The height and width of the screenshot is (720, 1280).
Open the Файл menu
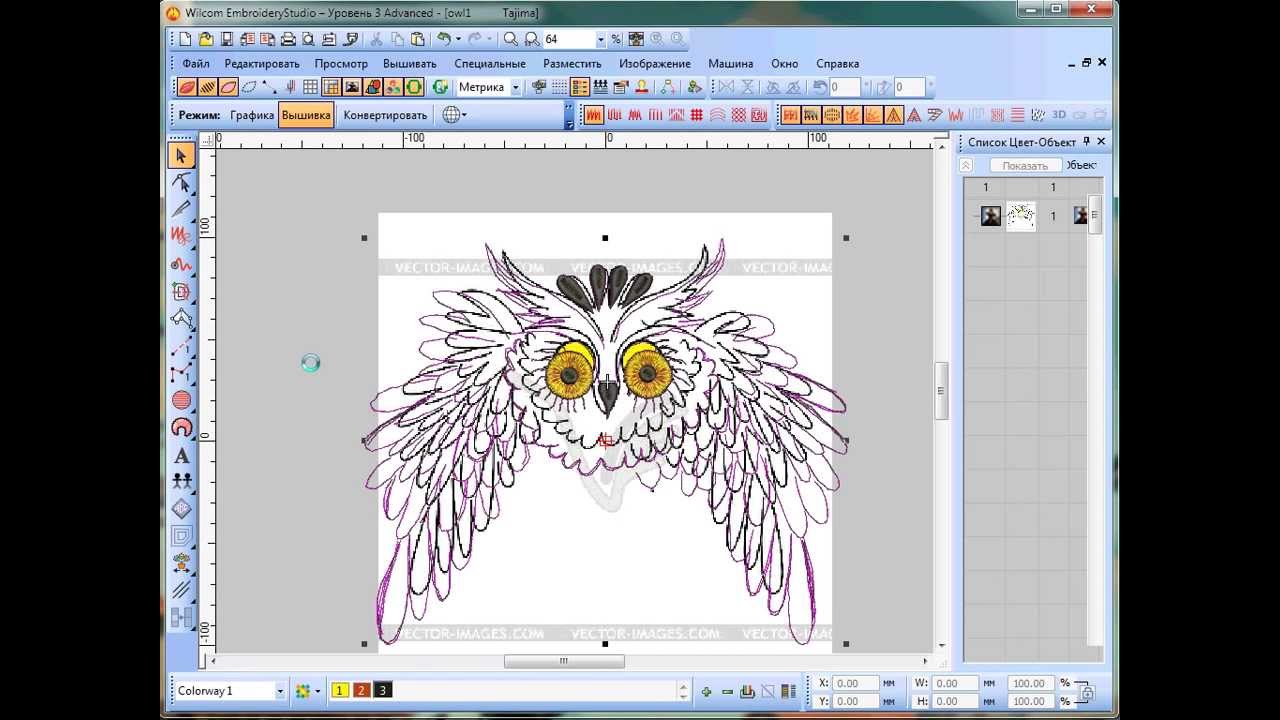click(196, 63)
